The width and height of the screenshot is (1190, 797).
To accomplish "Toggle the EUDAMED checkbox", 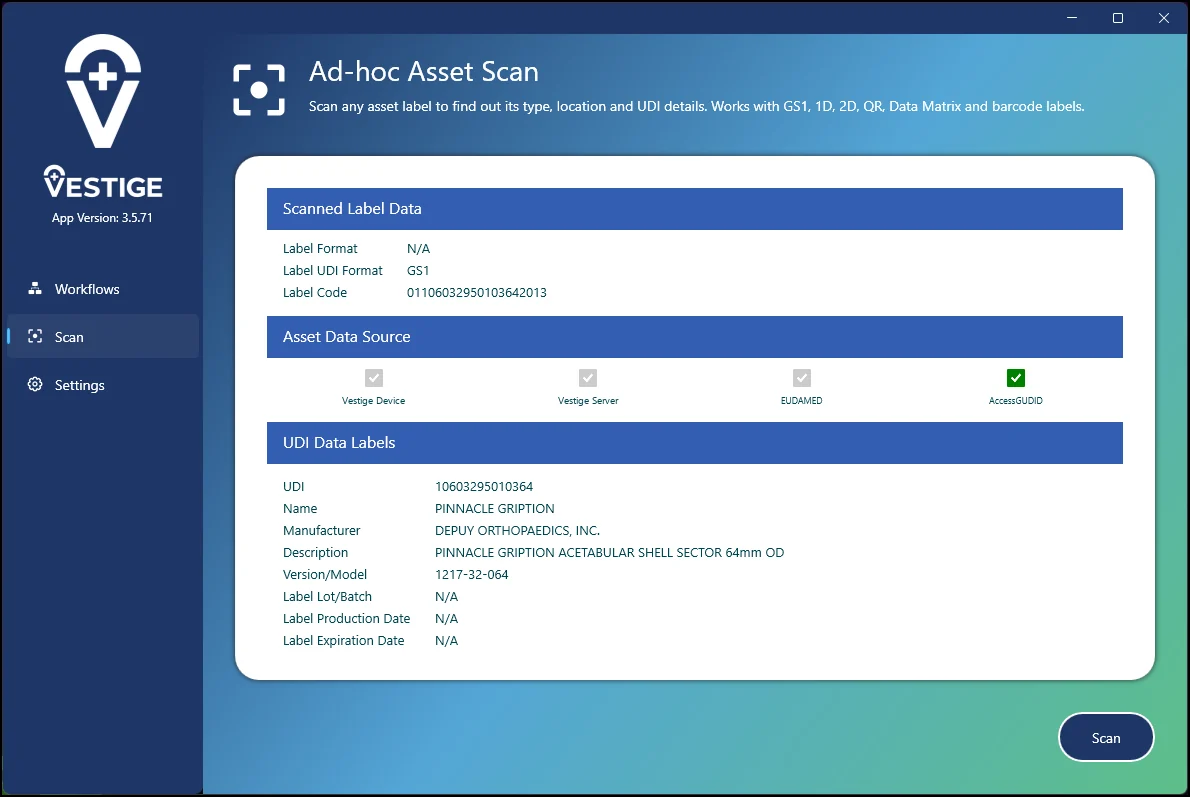I will coord(801,377).
